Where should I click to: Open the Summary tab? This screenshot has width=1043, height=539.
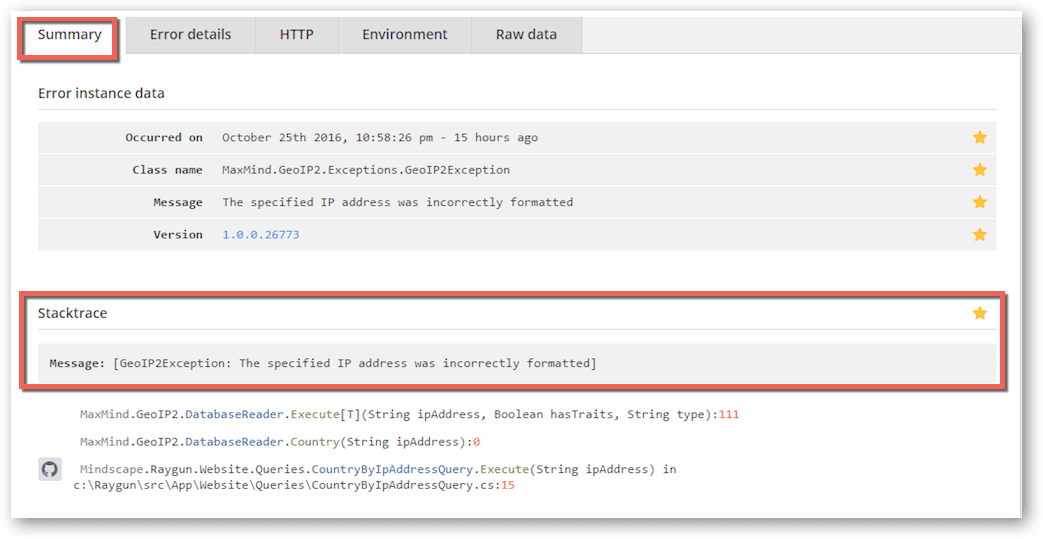click(69, 35)
